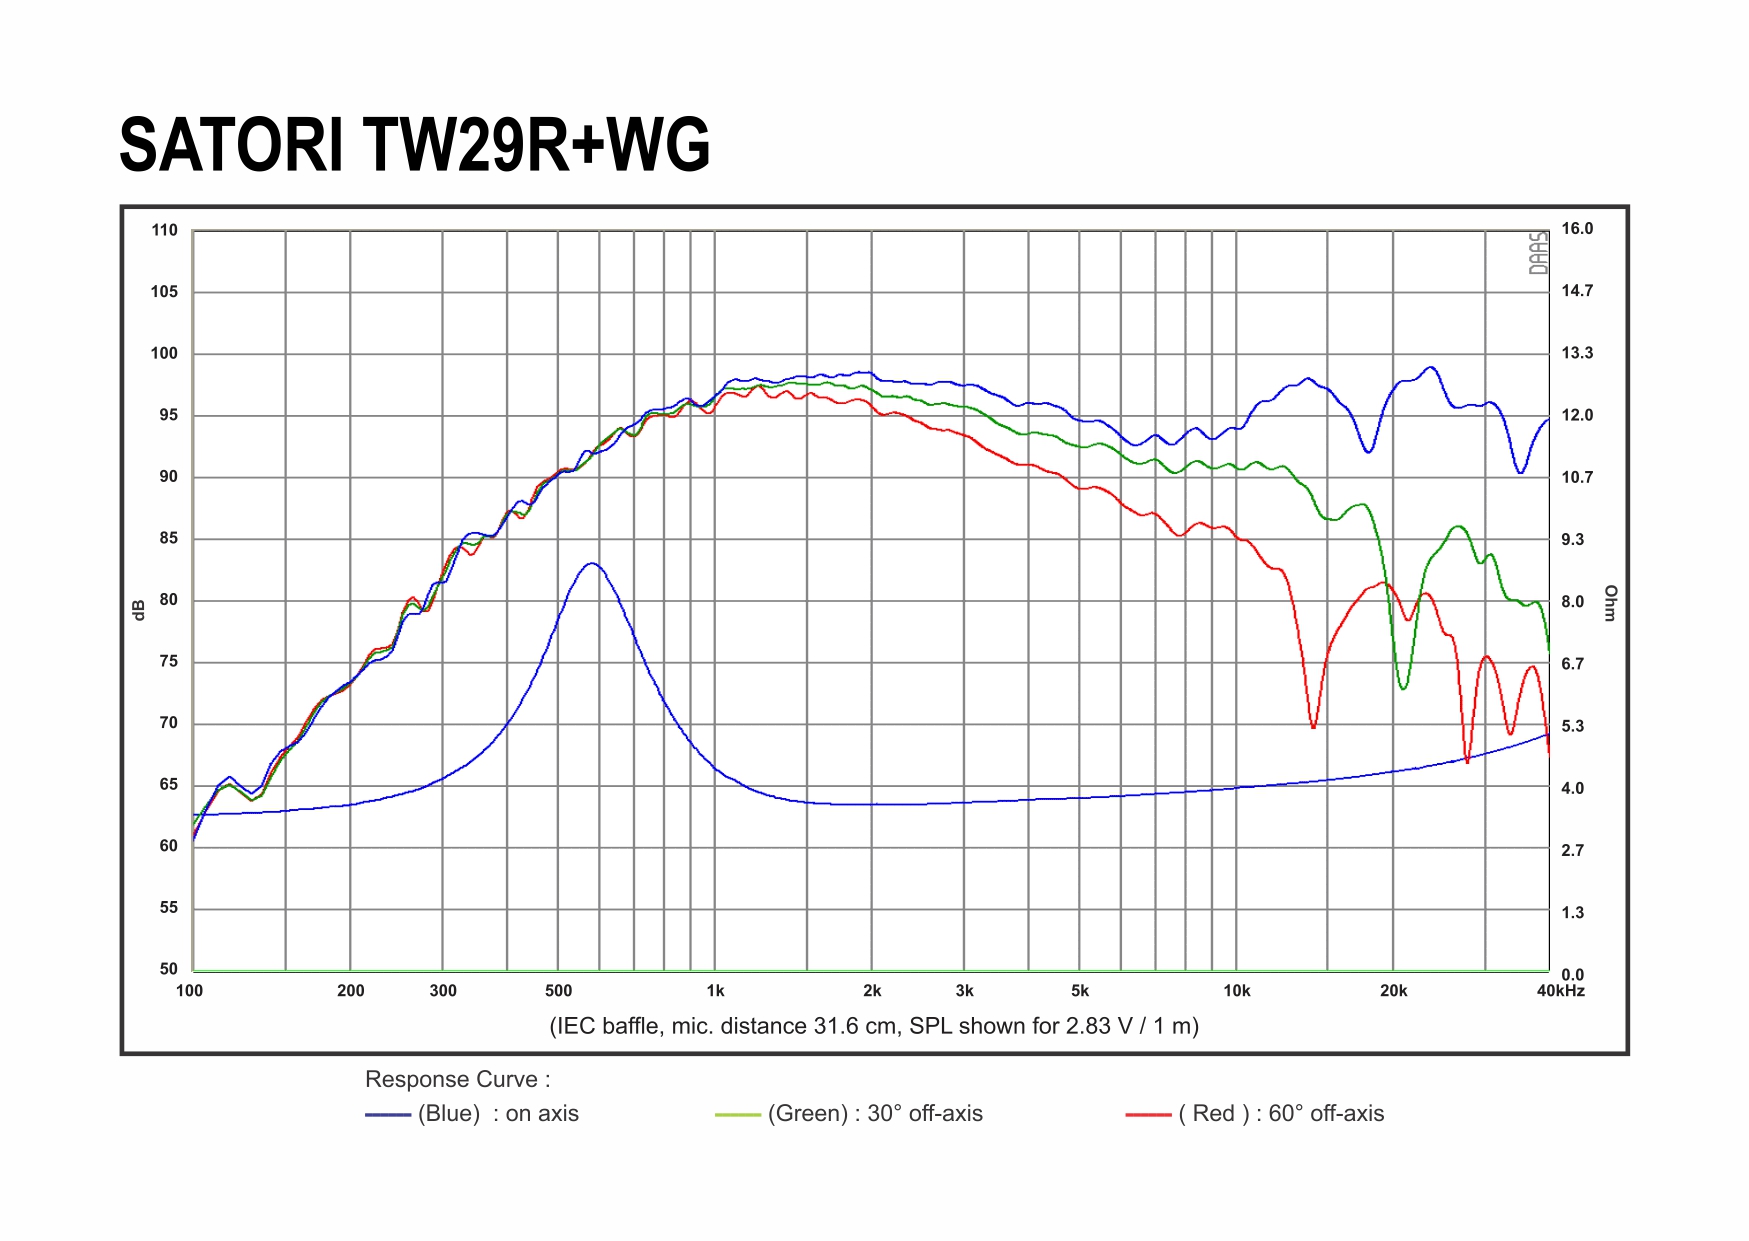Click the '1k' frequency axis tick label
1749x1241 pixels.
pos(715,991)
